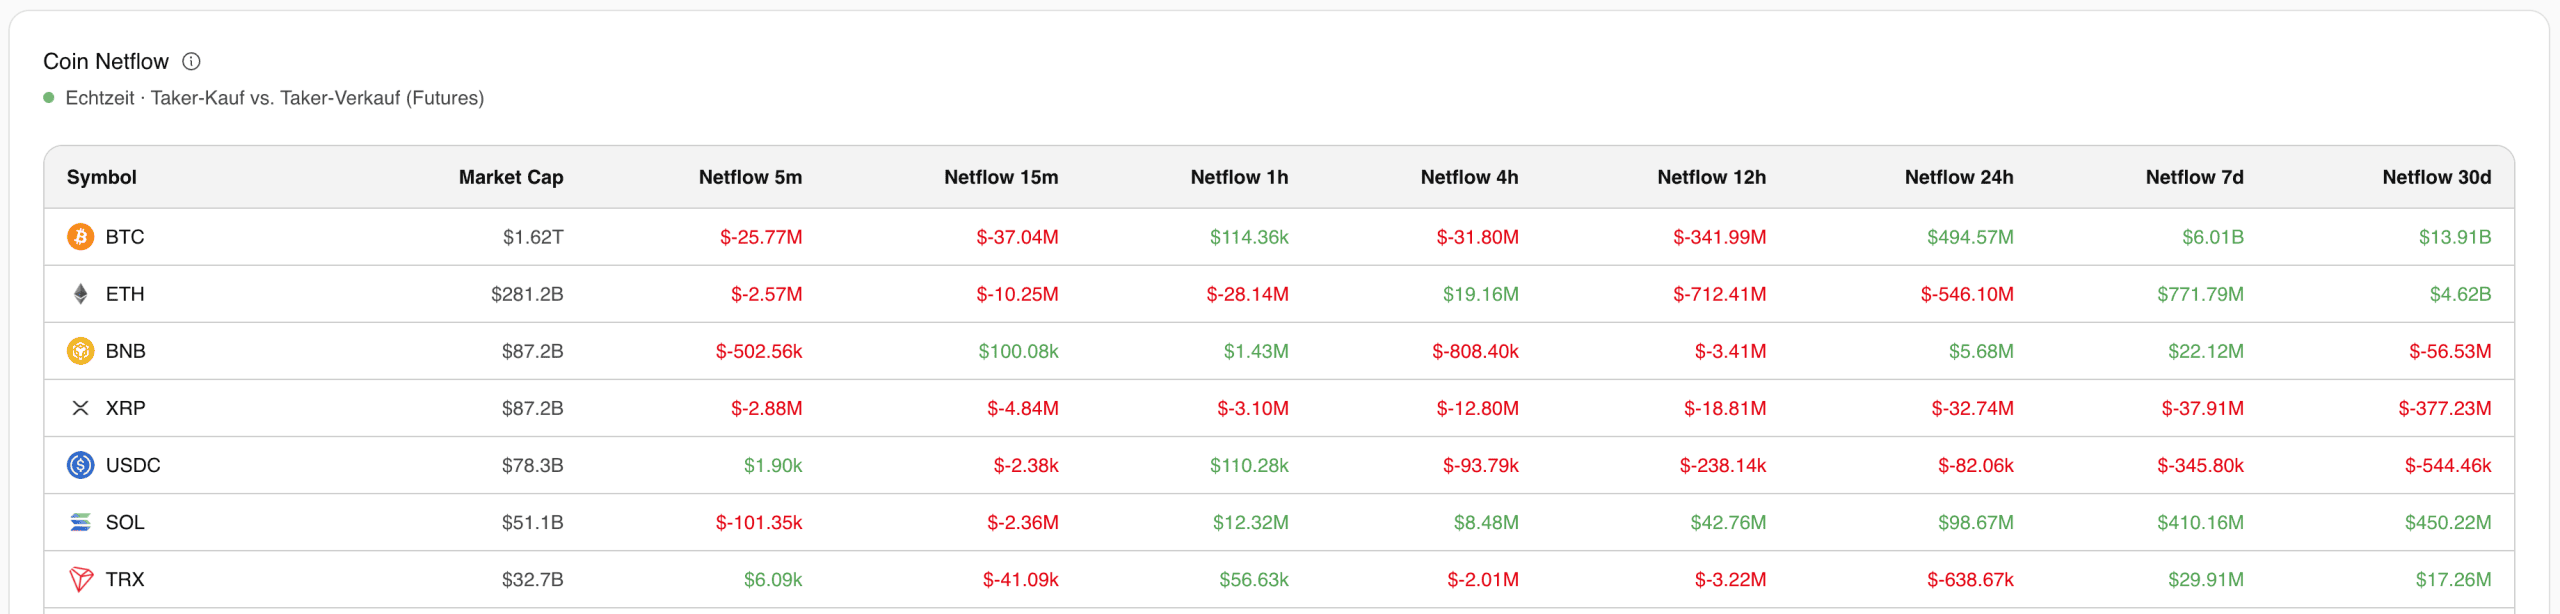Click the BNB coin icon

[x=80, y=351]
